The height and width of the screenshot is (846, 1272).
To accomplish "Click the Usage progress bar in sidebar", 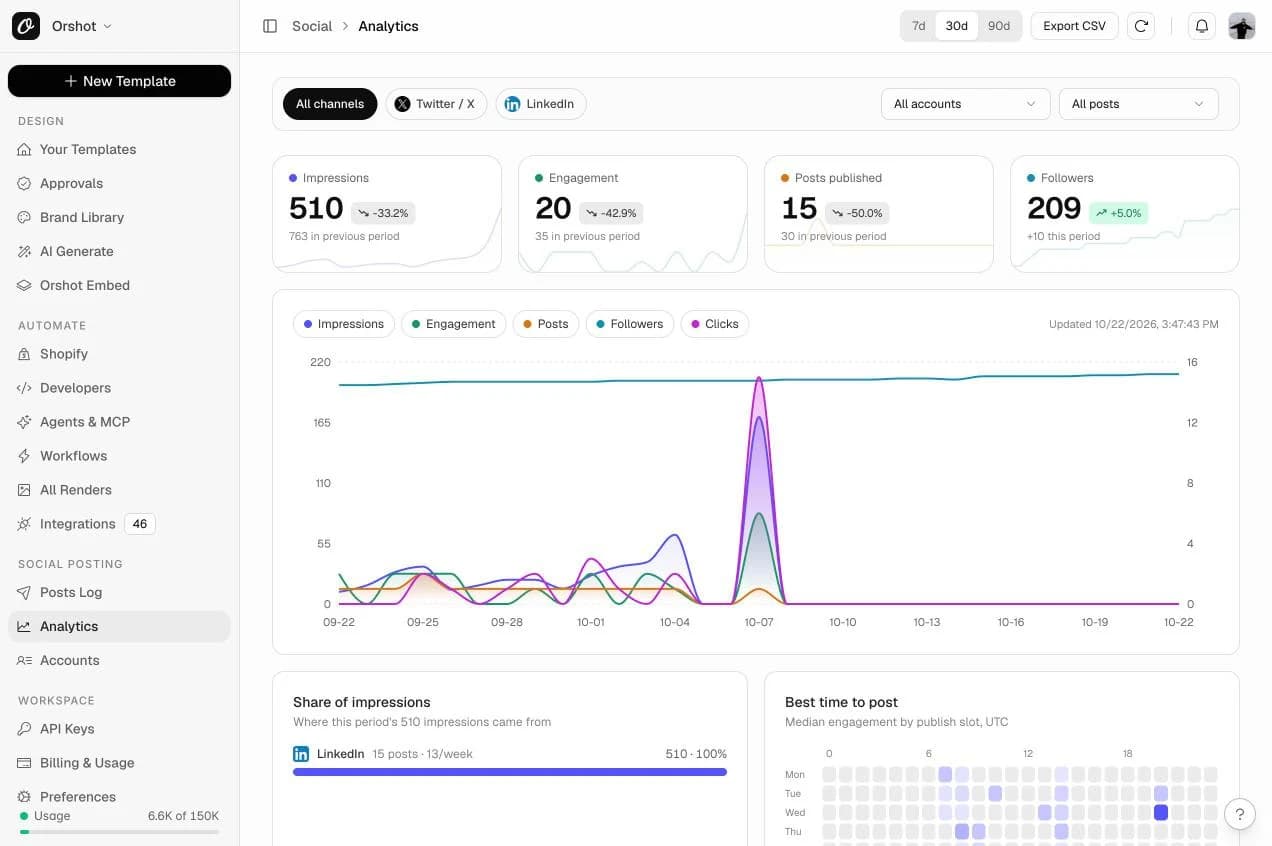I will pos(119,832).
